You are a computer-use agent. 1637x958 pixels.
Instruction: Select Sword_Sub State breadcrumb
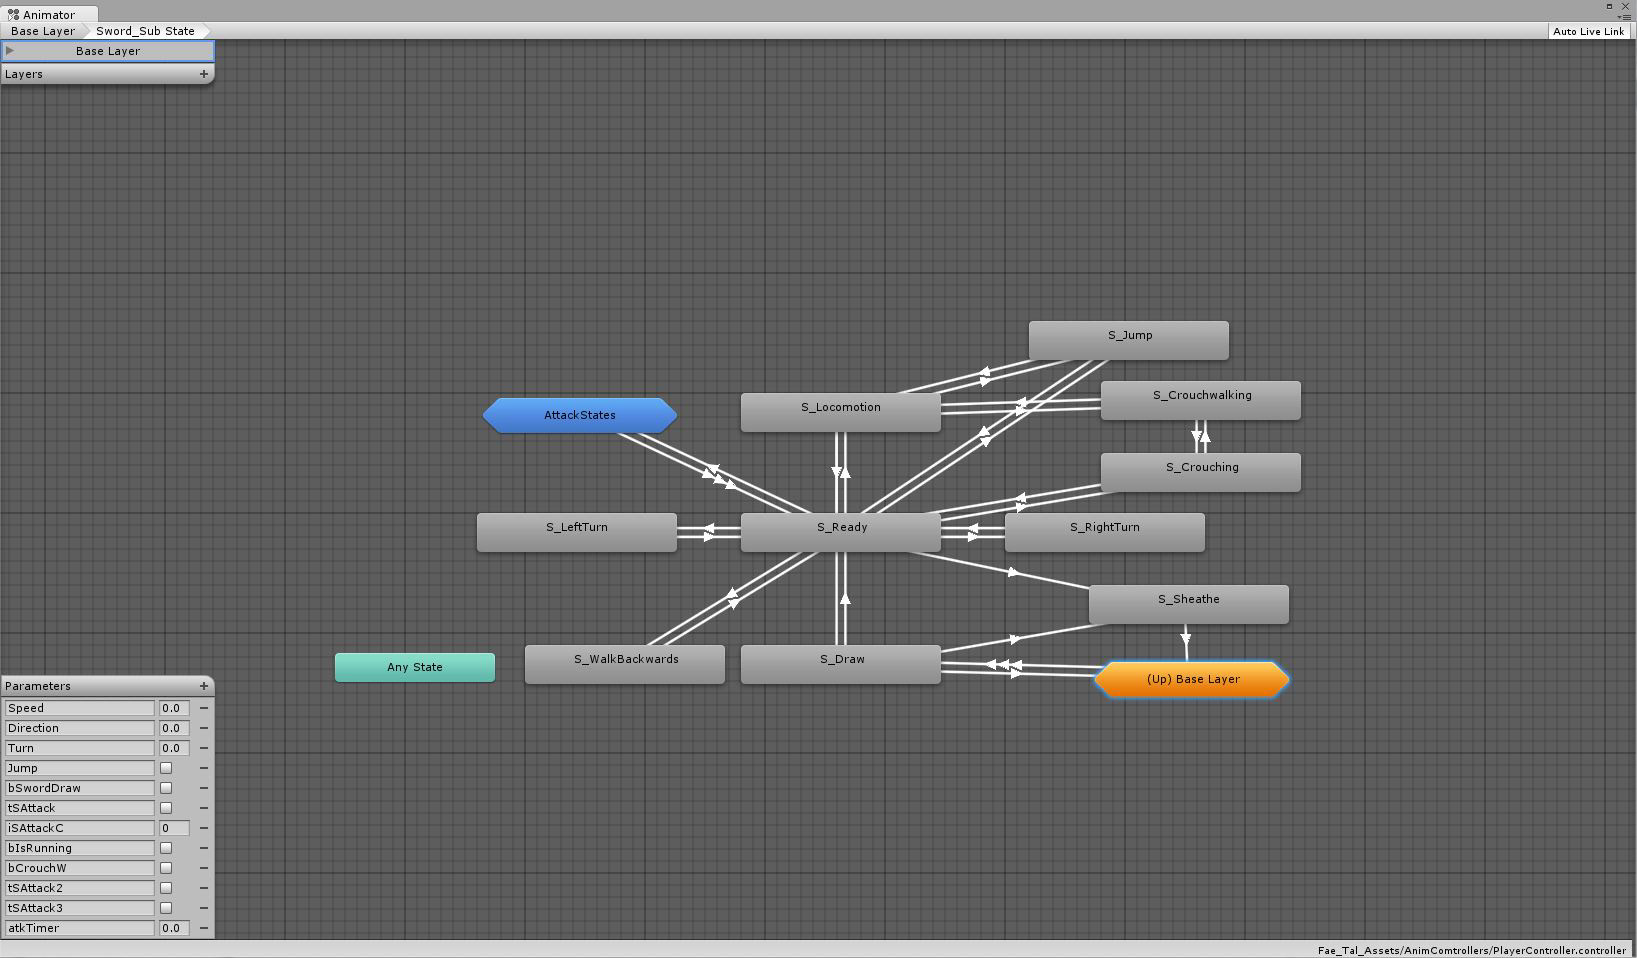[x=146, y=31]
